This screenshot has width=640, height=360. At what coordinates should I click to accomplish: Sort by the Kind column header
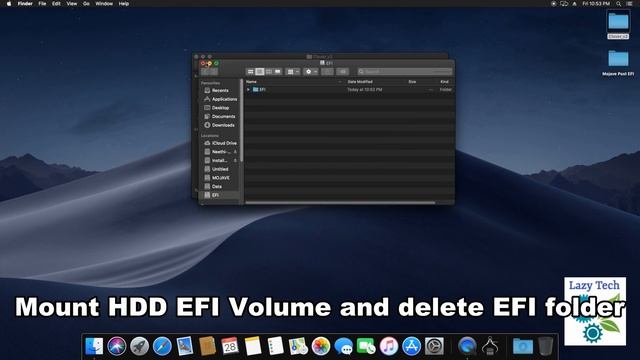[x=444, y=82]
